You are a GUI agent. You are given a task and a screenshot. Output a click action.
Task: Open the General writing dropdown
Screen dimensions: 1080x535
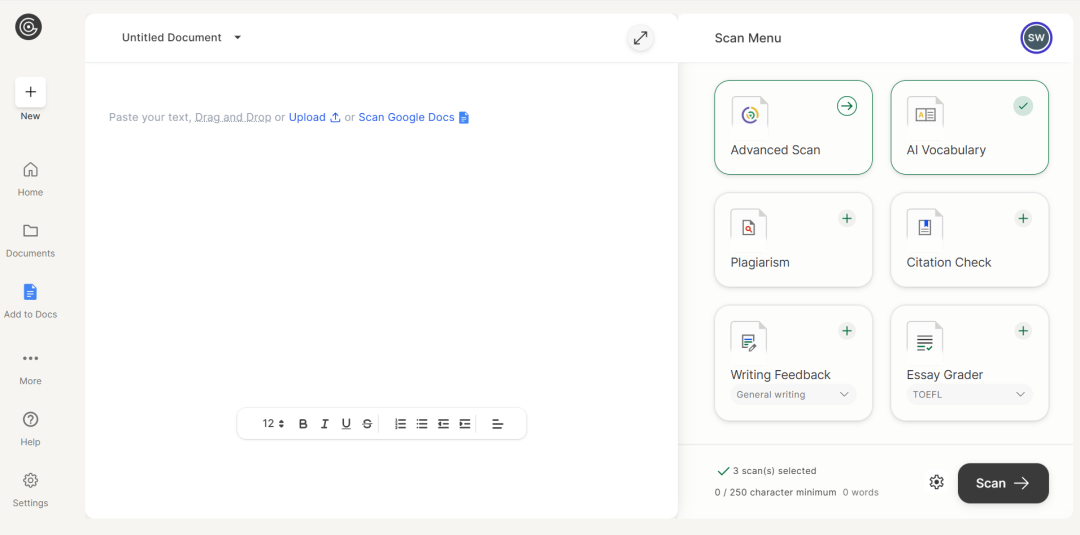pos(793,395)
